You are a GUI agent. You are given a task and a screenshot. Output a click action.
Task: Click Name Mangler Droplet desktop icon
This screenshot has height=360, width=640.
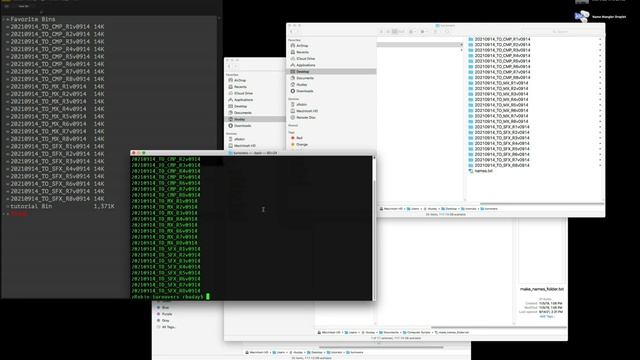[x=582, y=16]
